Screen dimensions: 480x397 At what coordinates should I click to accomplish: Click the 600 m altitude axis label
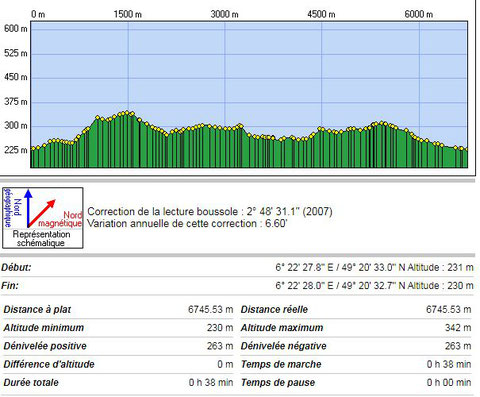point(15,29)
